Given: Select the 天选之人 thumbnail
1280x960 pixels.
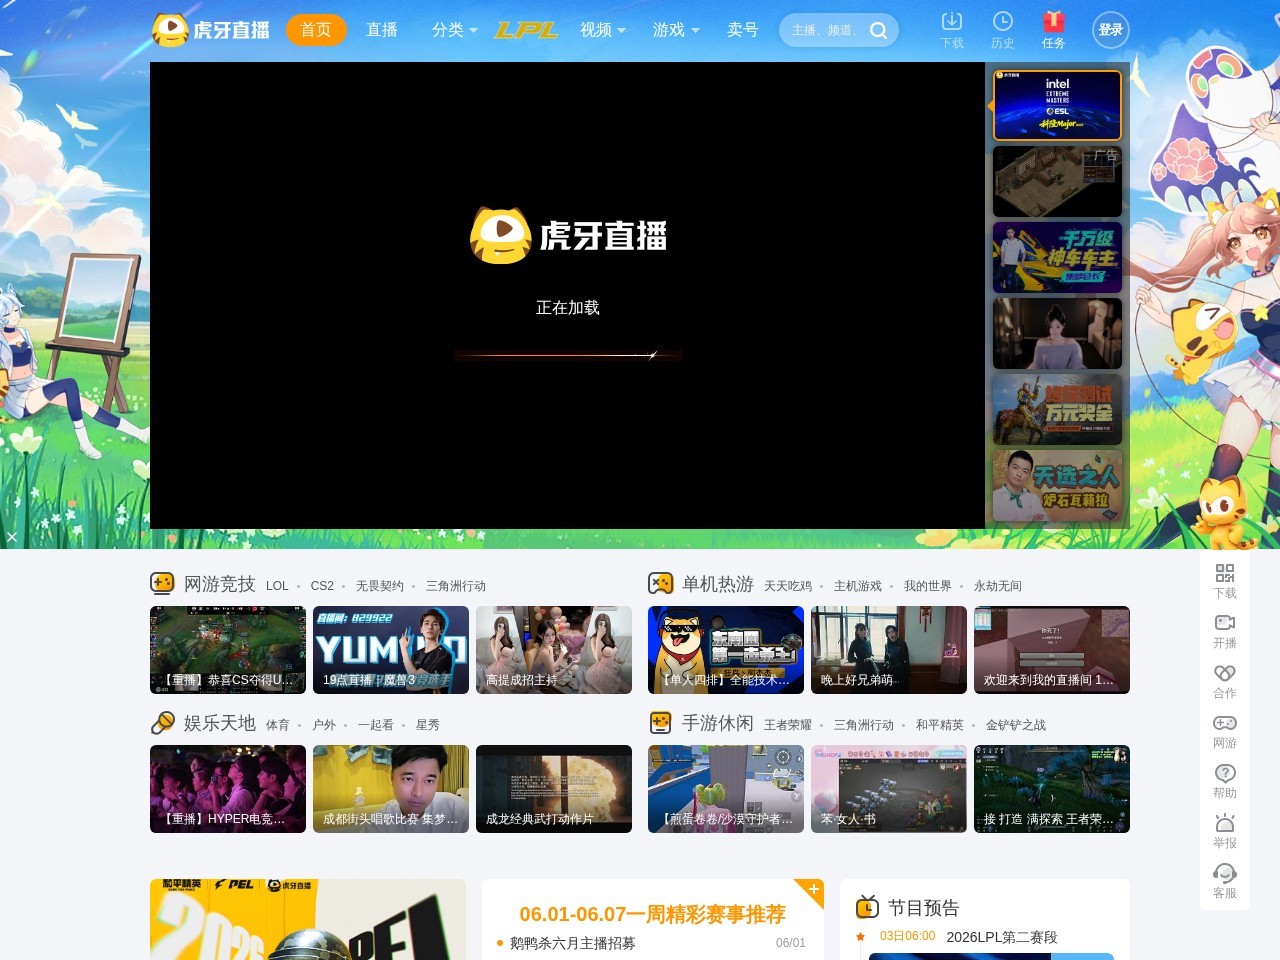Looking at the screenshot, I should [x=1057, y=485].
